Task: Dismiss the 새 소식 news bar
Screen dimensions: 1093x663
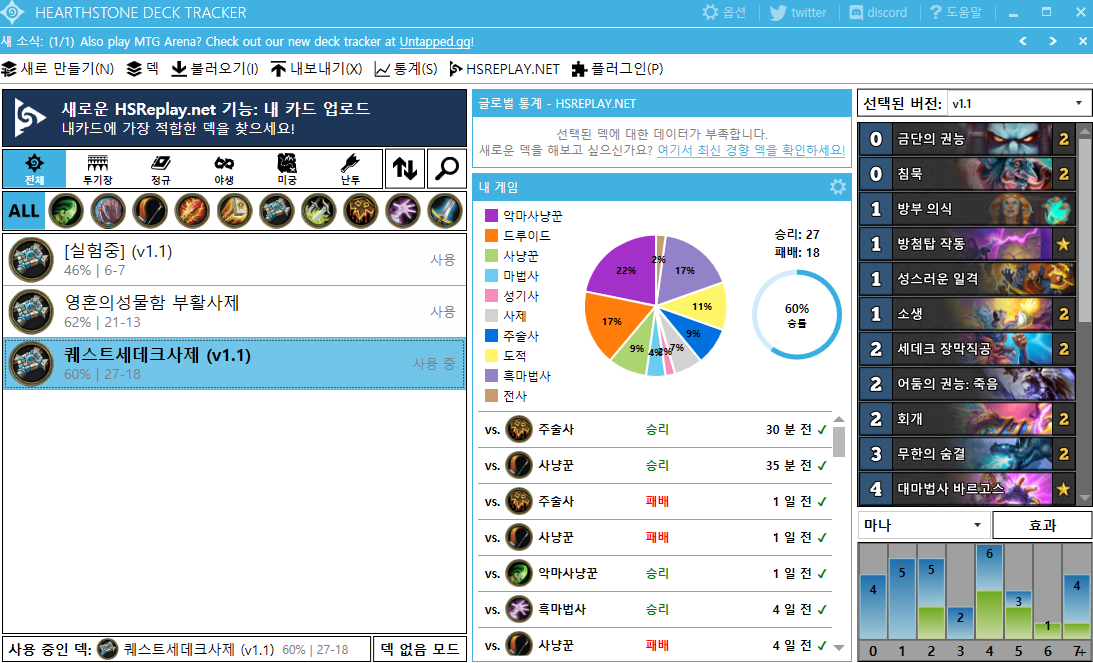Action: 1083,41
